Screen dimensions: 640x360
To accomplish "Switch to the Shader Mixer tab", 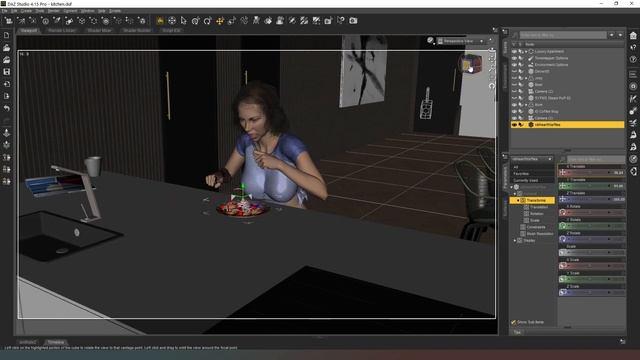I will coord(100,30).
